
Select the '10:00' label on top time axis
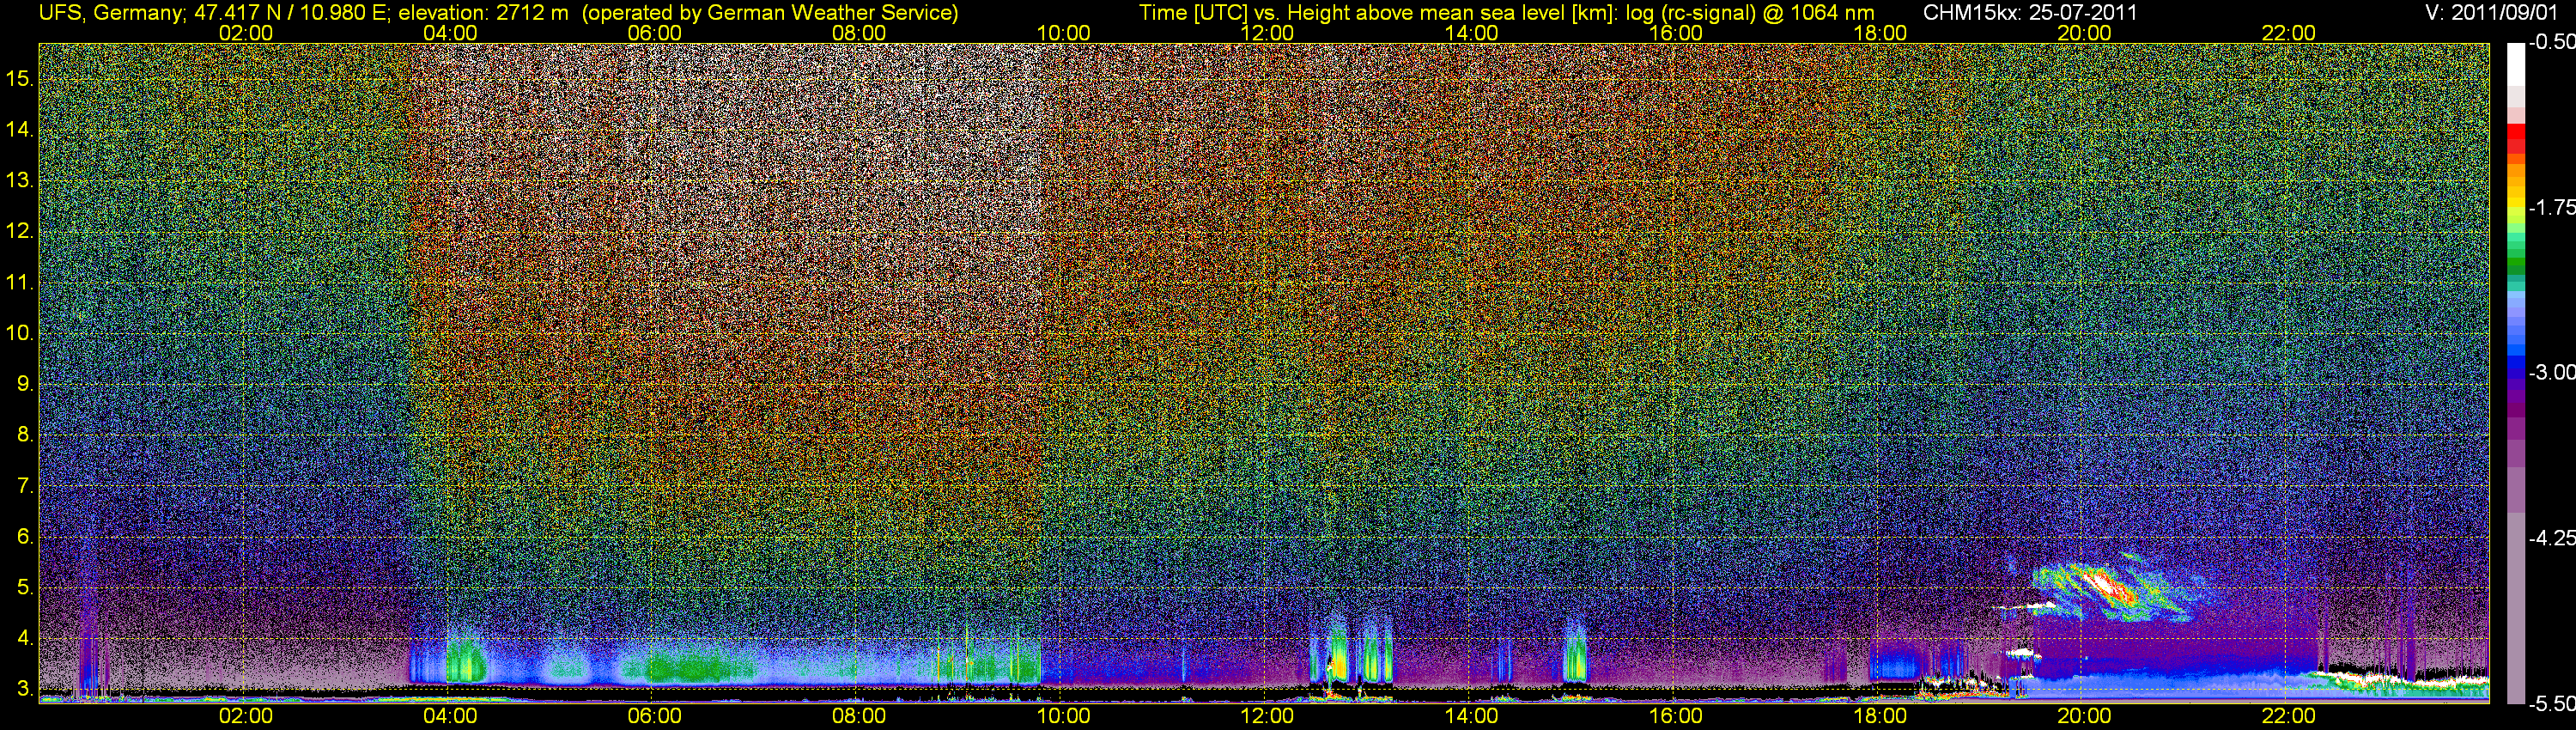pyautogui.click(x=1063, y=33)
